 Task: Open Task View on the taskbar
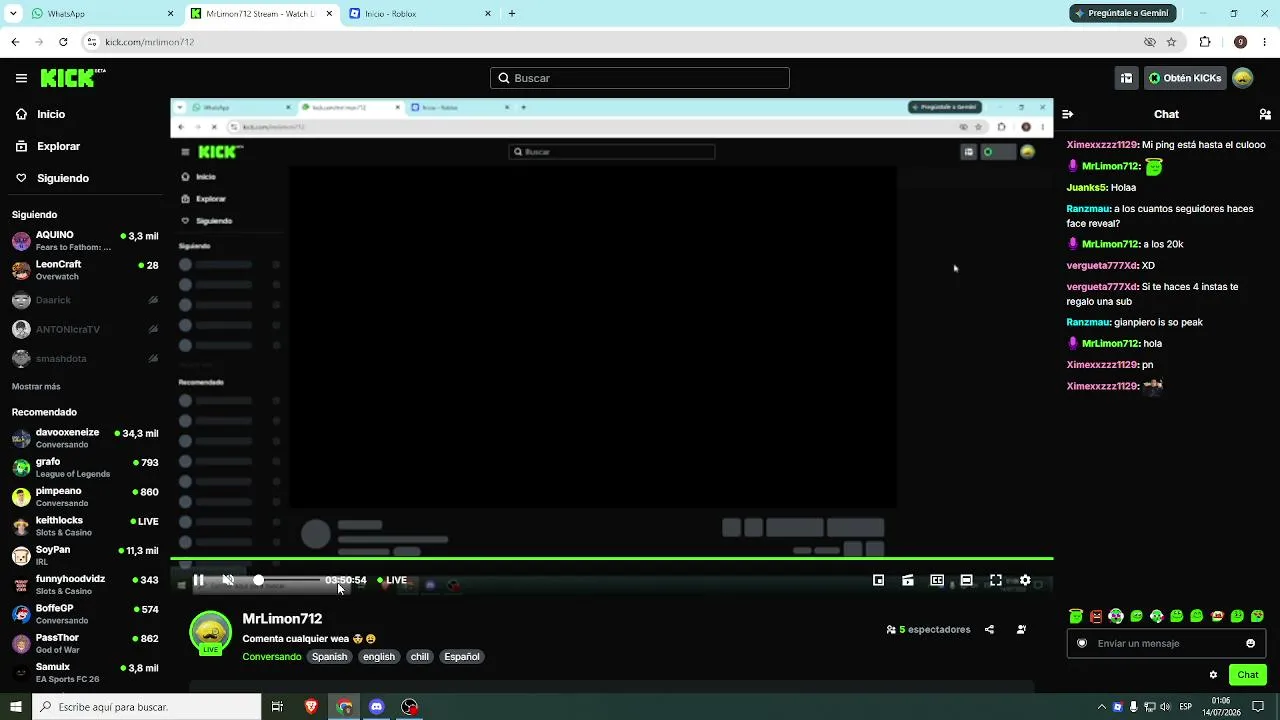click(277, 707)
